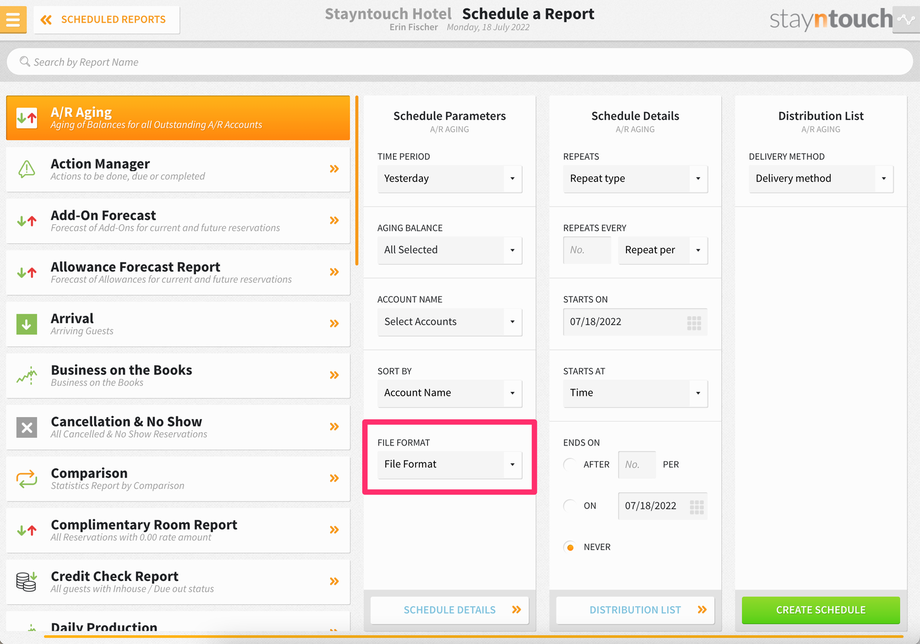
Task: Open the Time Period Yesterday dropdown
Action: coord(449,179)
